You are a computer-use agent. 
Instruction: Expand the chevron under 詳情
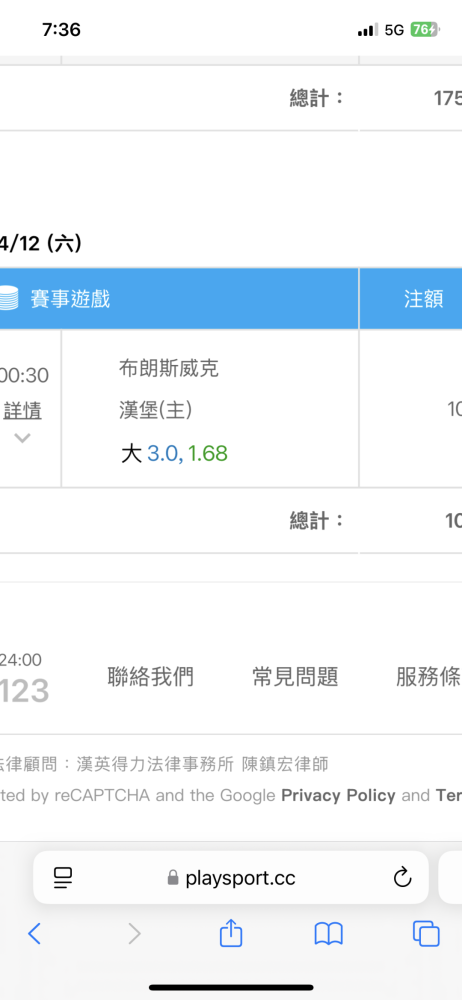[22, 438]
